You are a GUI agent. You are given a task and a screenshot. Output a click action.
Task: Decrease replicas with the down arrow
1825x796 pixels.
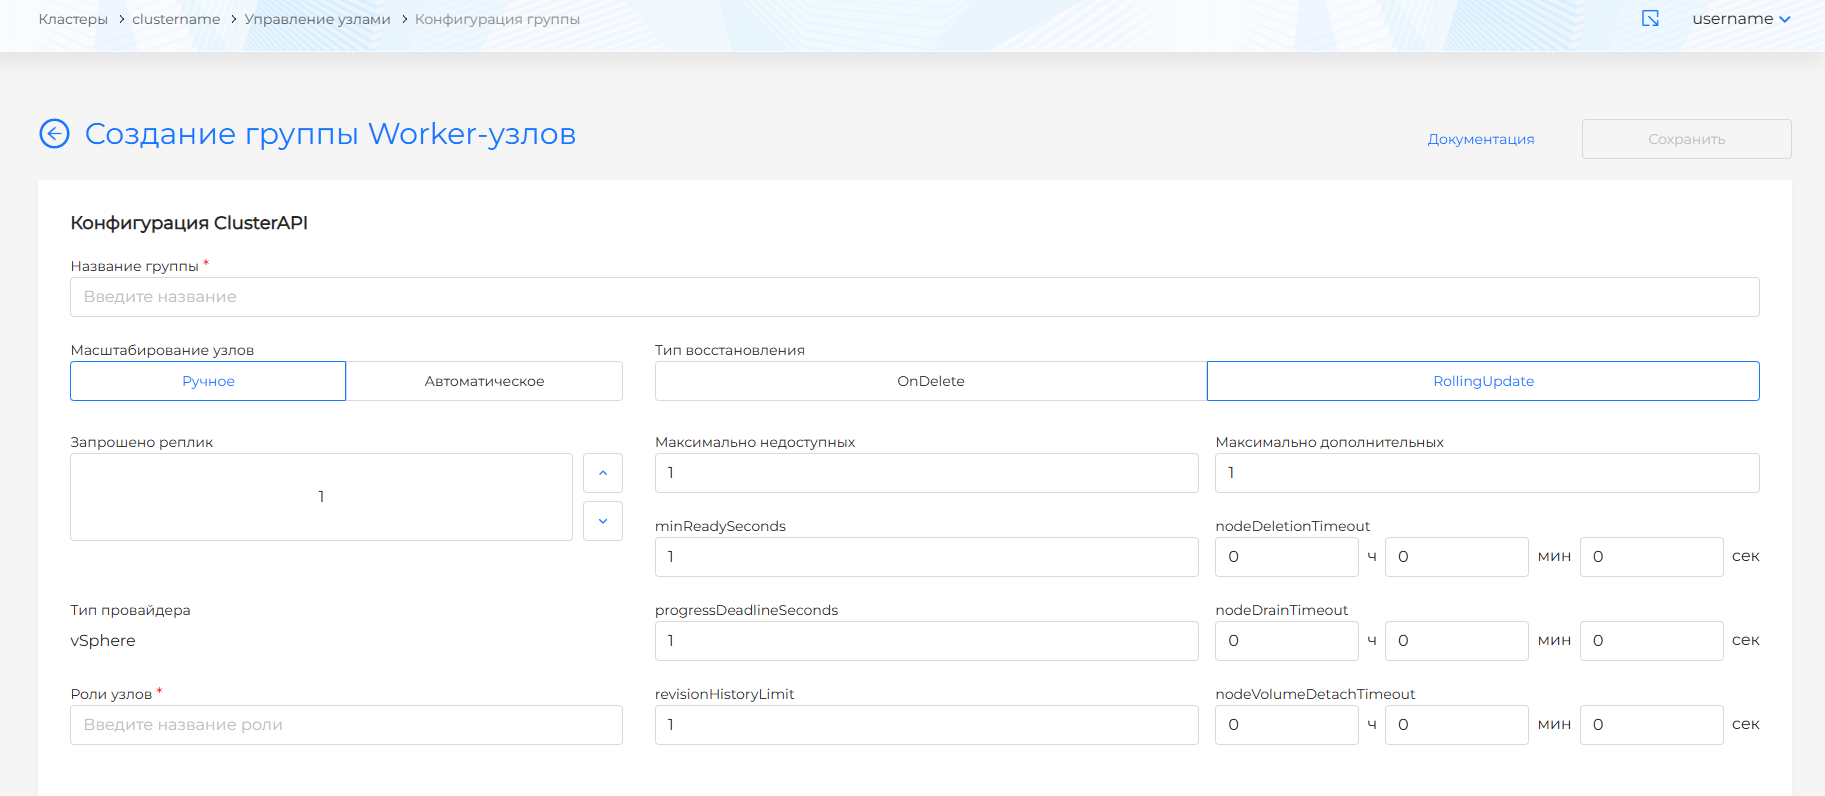pos(602,521)
